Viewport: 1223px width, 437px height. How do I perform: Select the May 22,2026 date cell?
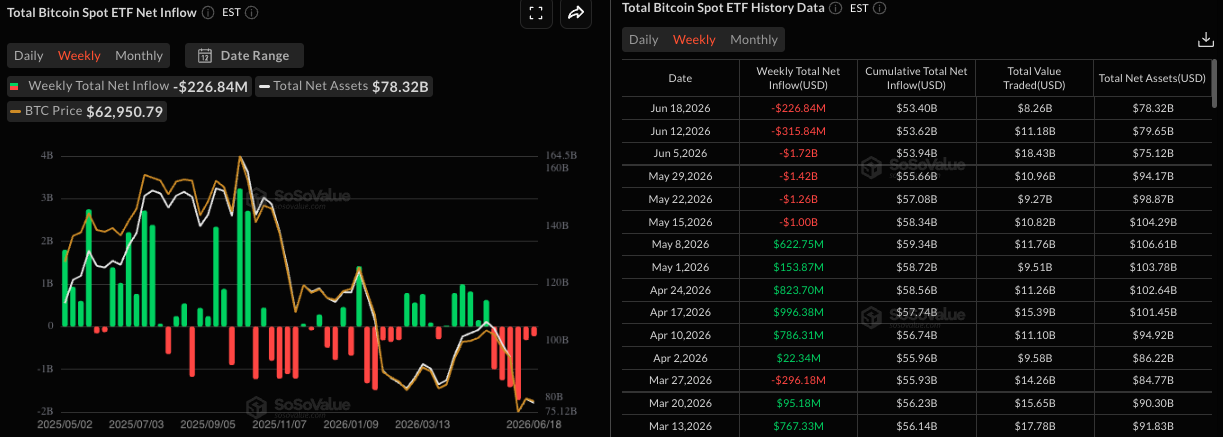[x=680, y=199]
